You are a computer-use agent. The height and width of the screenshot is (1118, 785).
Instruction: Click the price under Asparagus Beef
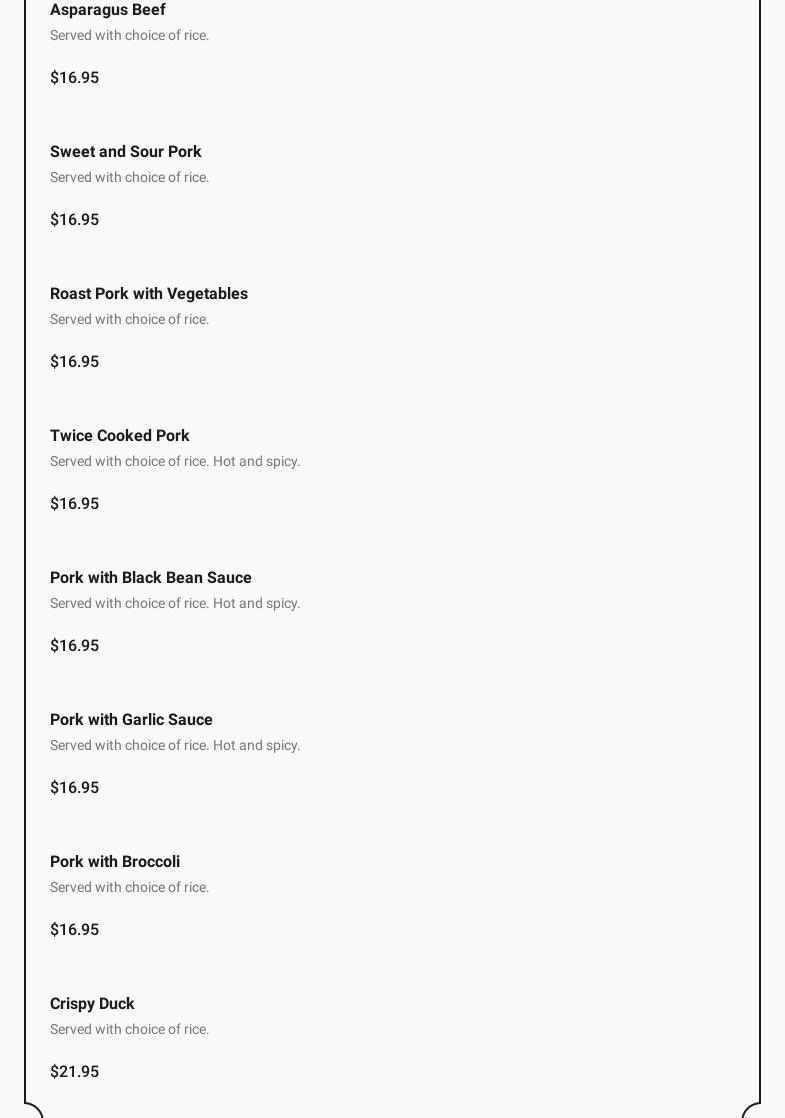tap(75, 78)
